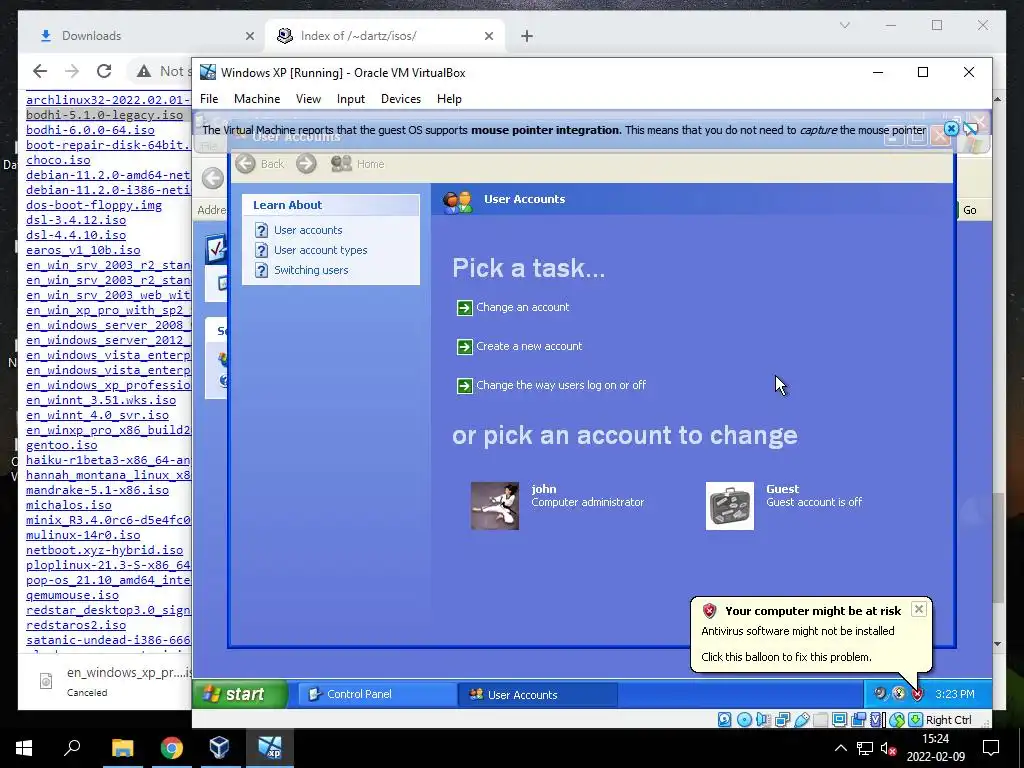Open bodhi-6.0.0-64.iso link in Chrome
Image resolution: width=1024 pixels, height=768 pixels.
point(90,129)
